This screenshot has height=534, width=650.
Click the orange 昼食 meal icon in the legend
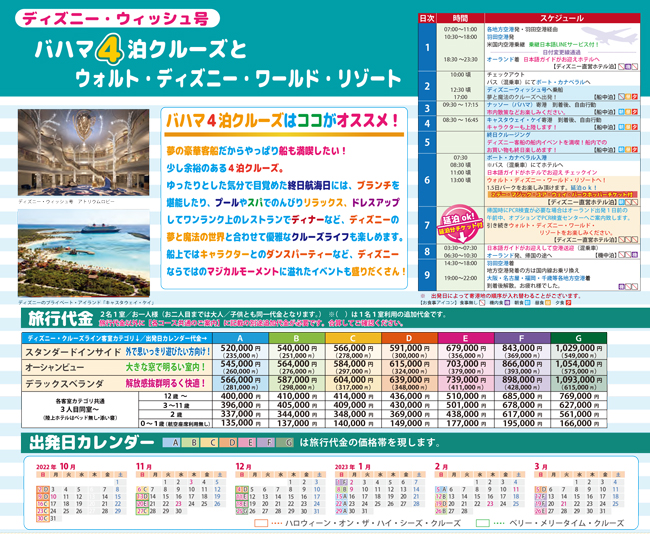click(x=548, y=303)
